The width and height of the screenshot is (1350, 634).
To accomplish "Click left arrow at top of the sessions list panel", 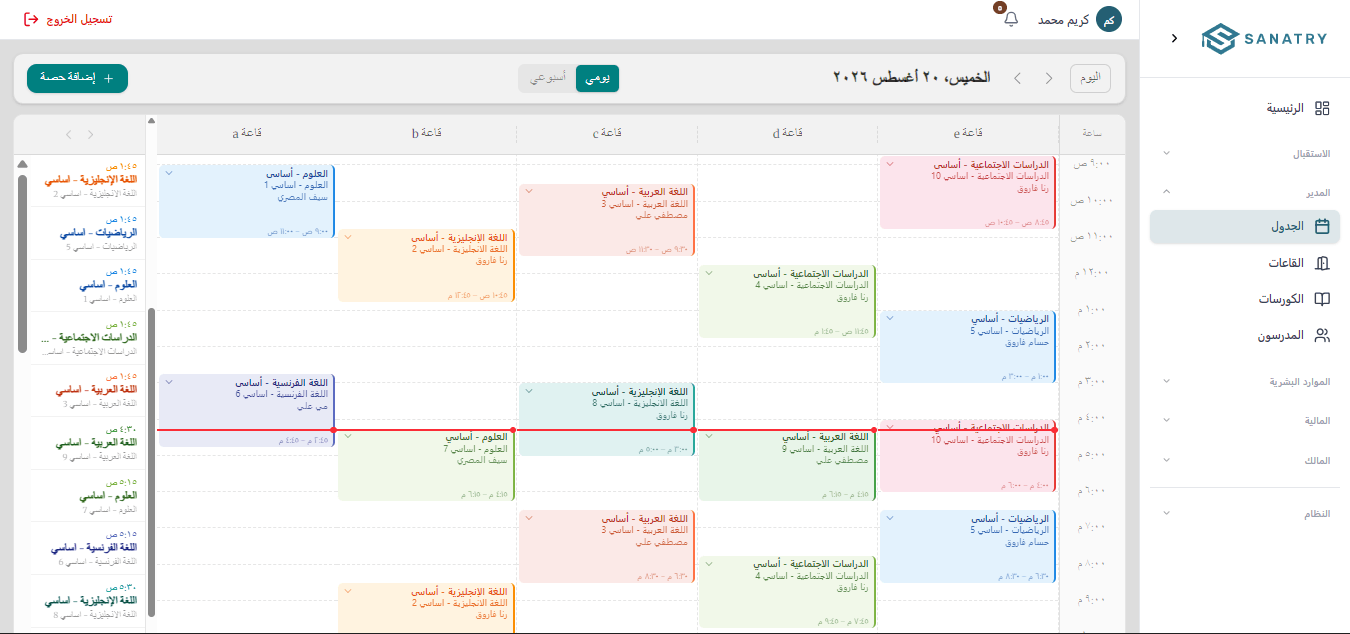I will coord(68,134).
